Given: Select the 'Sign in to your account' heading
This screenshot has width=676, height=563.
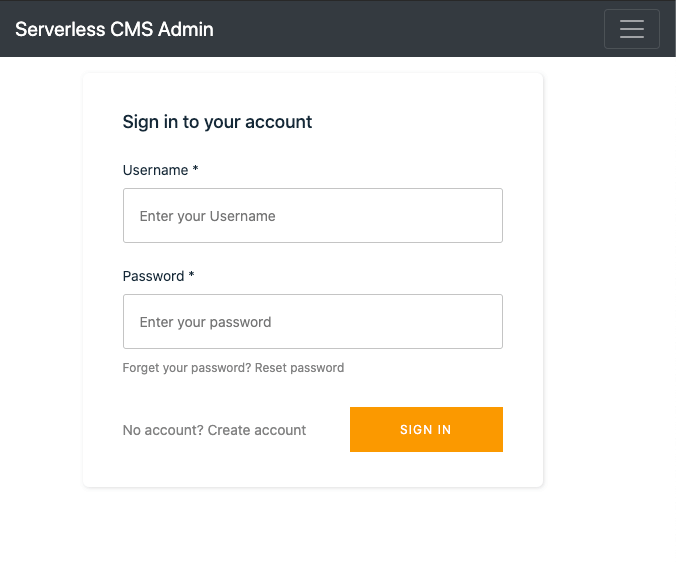Looking at the screenshot, I should (x=217, y=122).
